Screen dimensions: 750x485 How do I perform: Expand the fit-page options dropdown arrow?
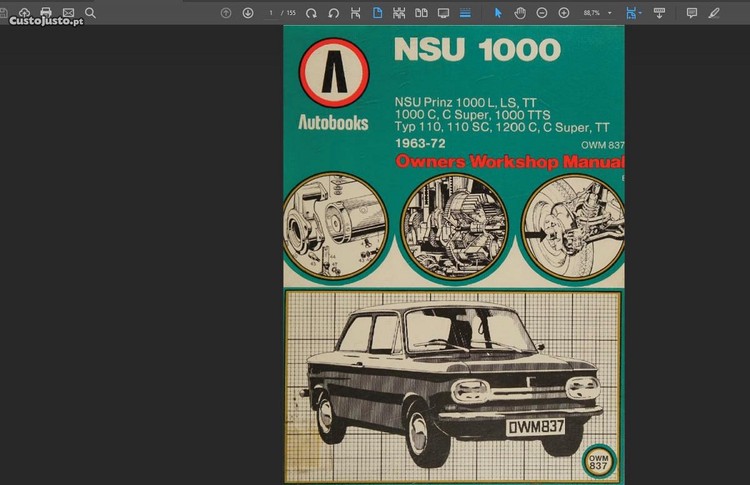[x=641, y=14]
